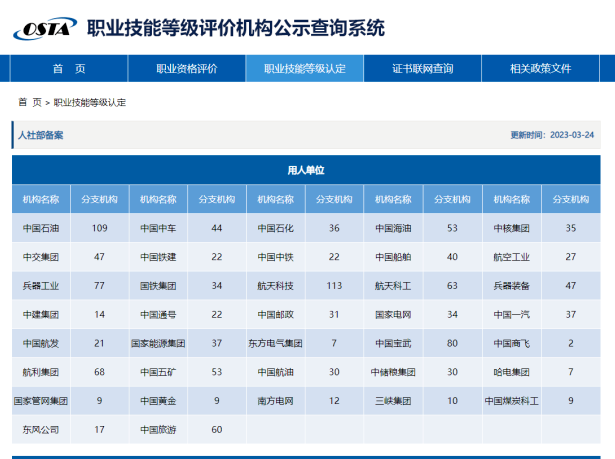This screenshot has height=459, width=615.
Task: Select 中国通号 in the table
Action: 158,315
